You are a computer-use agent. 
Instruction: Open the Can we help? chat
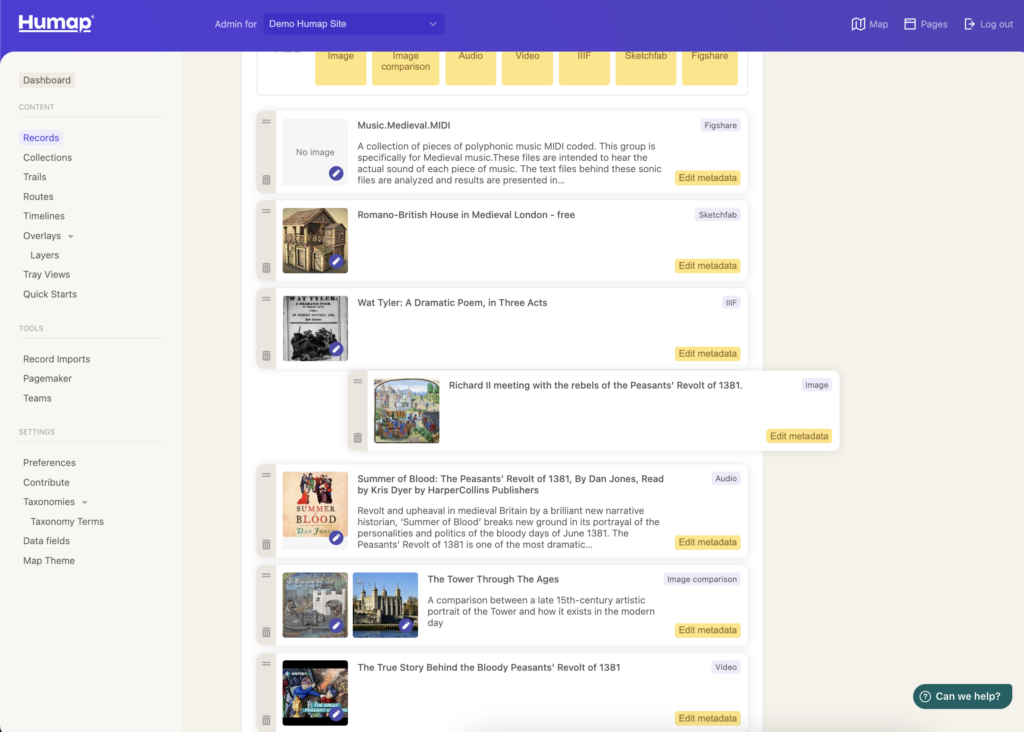(962, 696)
